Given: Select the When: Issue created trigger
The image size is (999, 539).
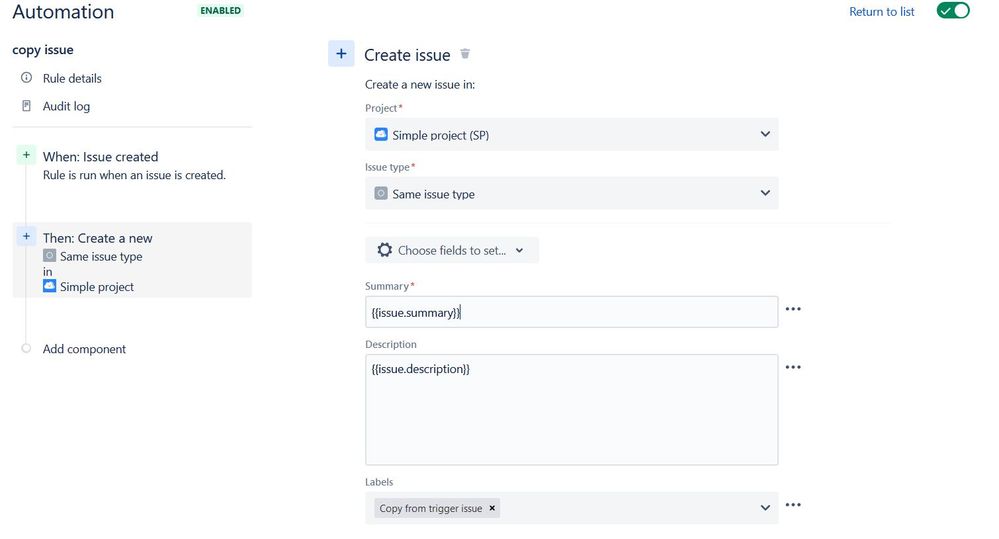Looking at the screenshot, I should click(x=100, y=157).
